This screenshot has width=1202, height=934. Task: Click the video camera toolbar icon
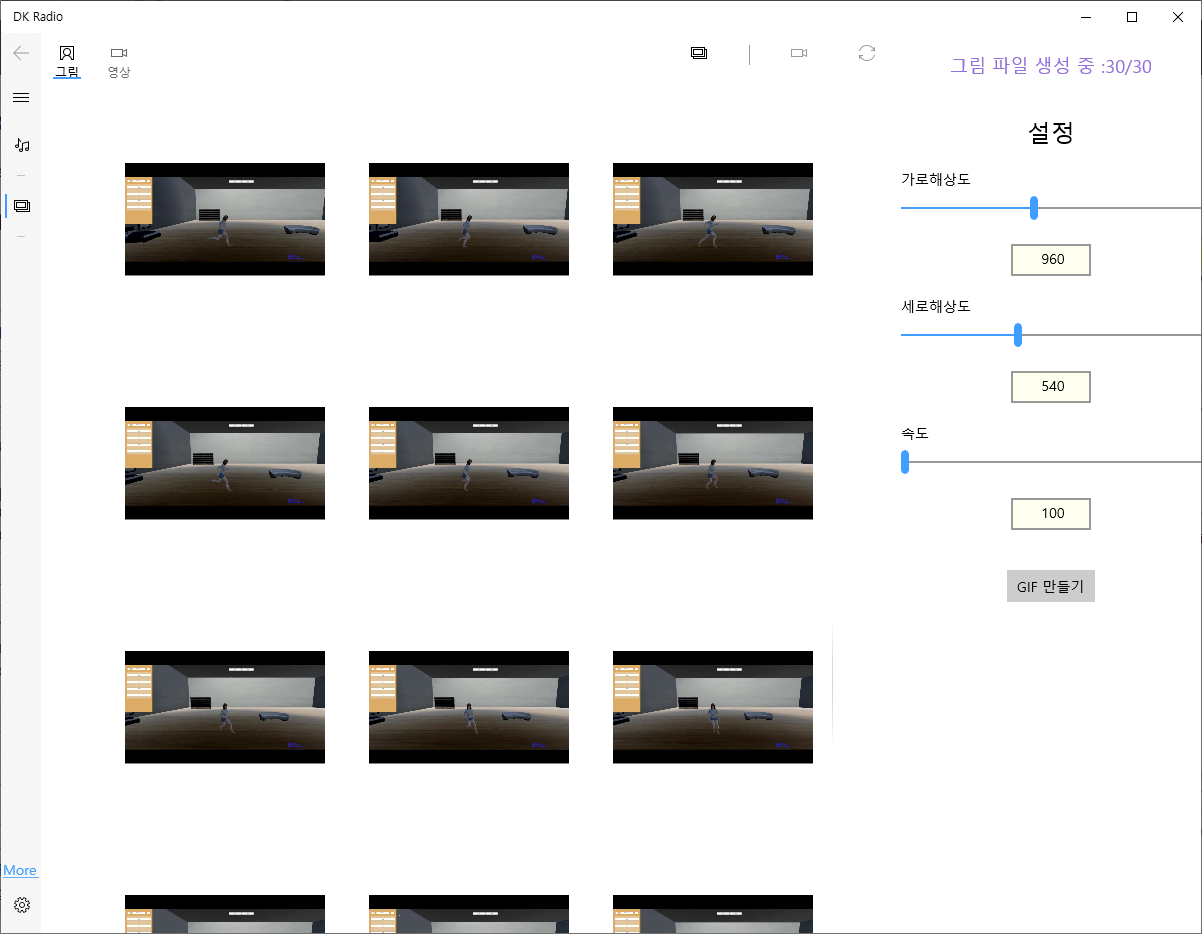799,53
